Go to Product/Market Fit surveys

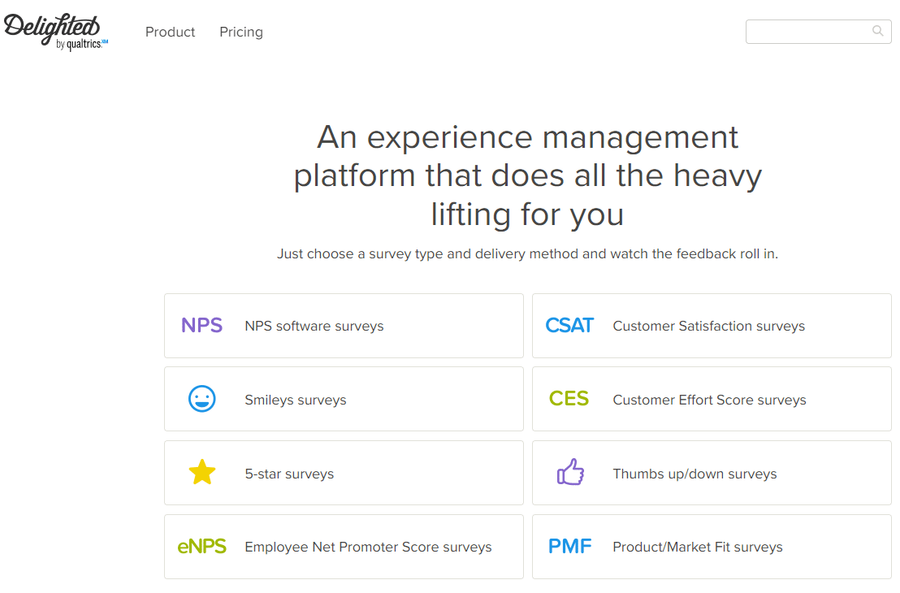712,547
